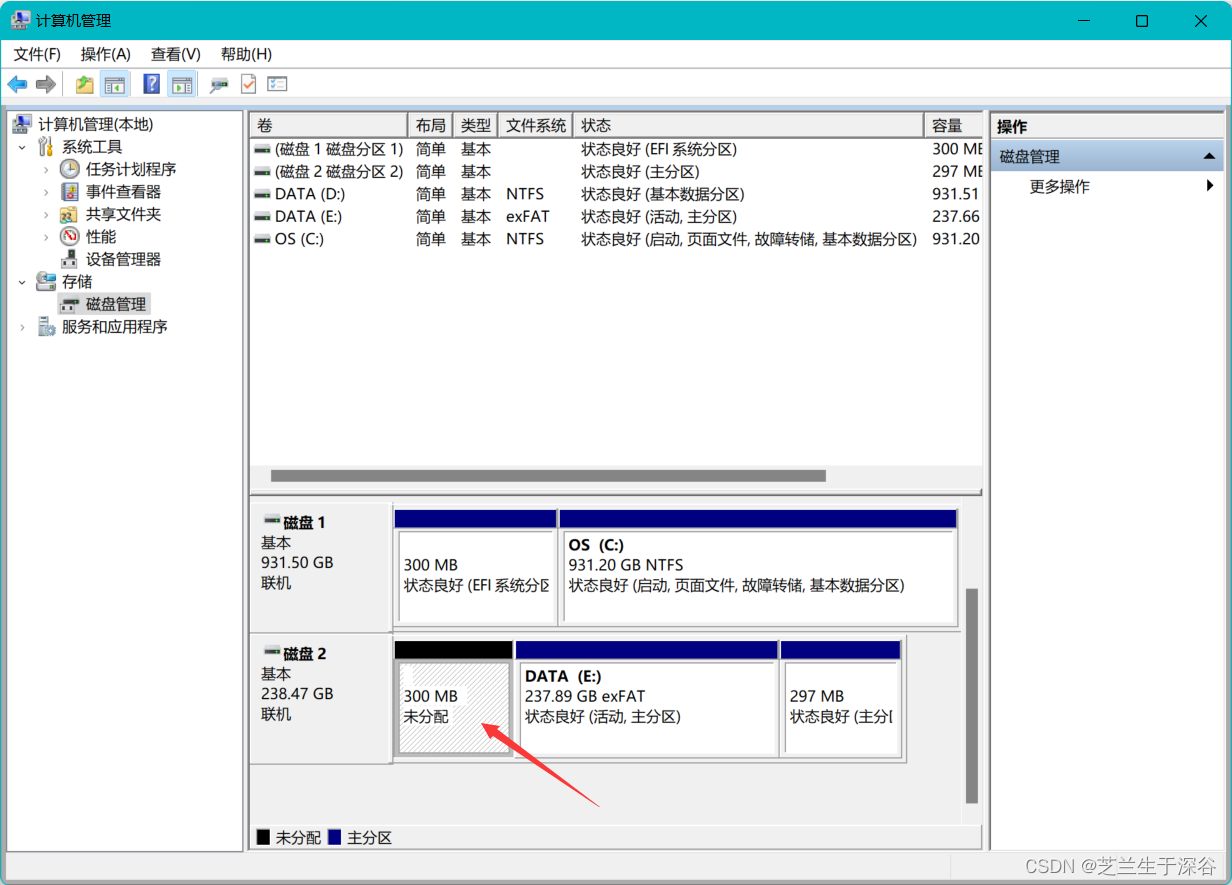Viewport: 1232px width, 885px height.
Task: Click the checkmark document toolbar icon
Action: (x=248, y=84)
